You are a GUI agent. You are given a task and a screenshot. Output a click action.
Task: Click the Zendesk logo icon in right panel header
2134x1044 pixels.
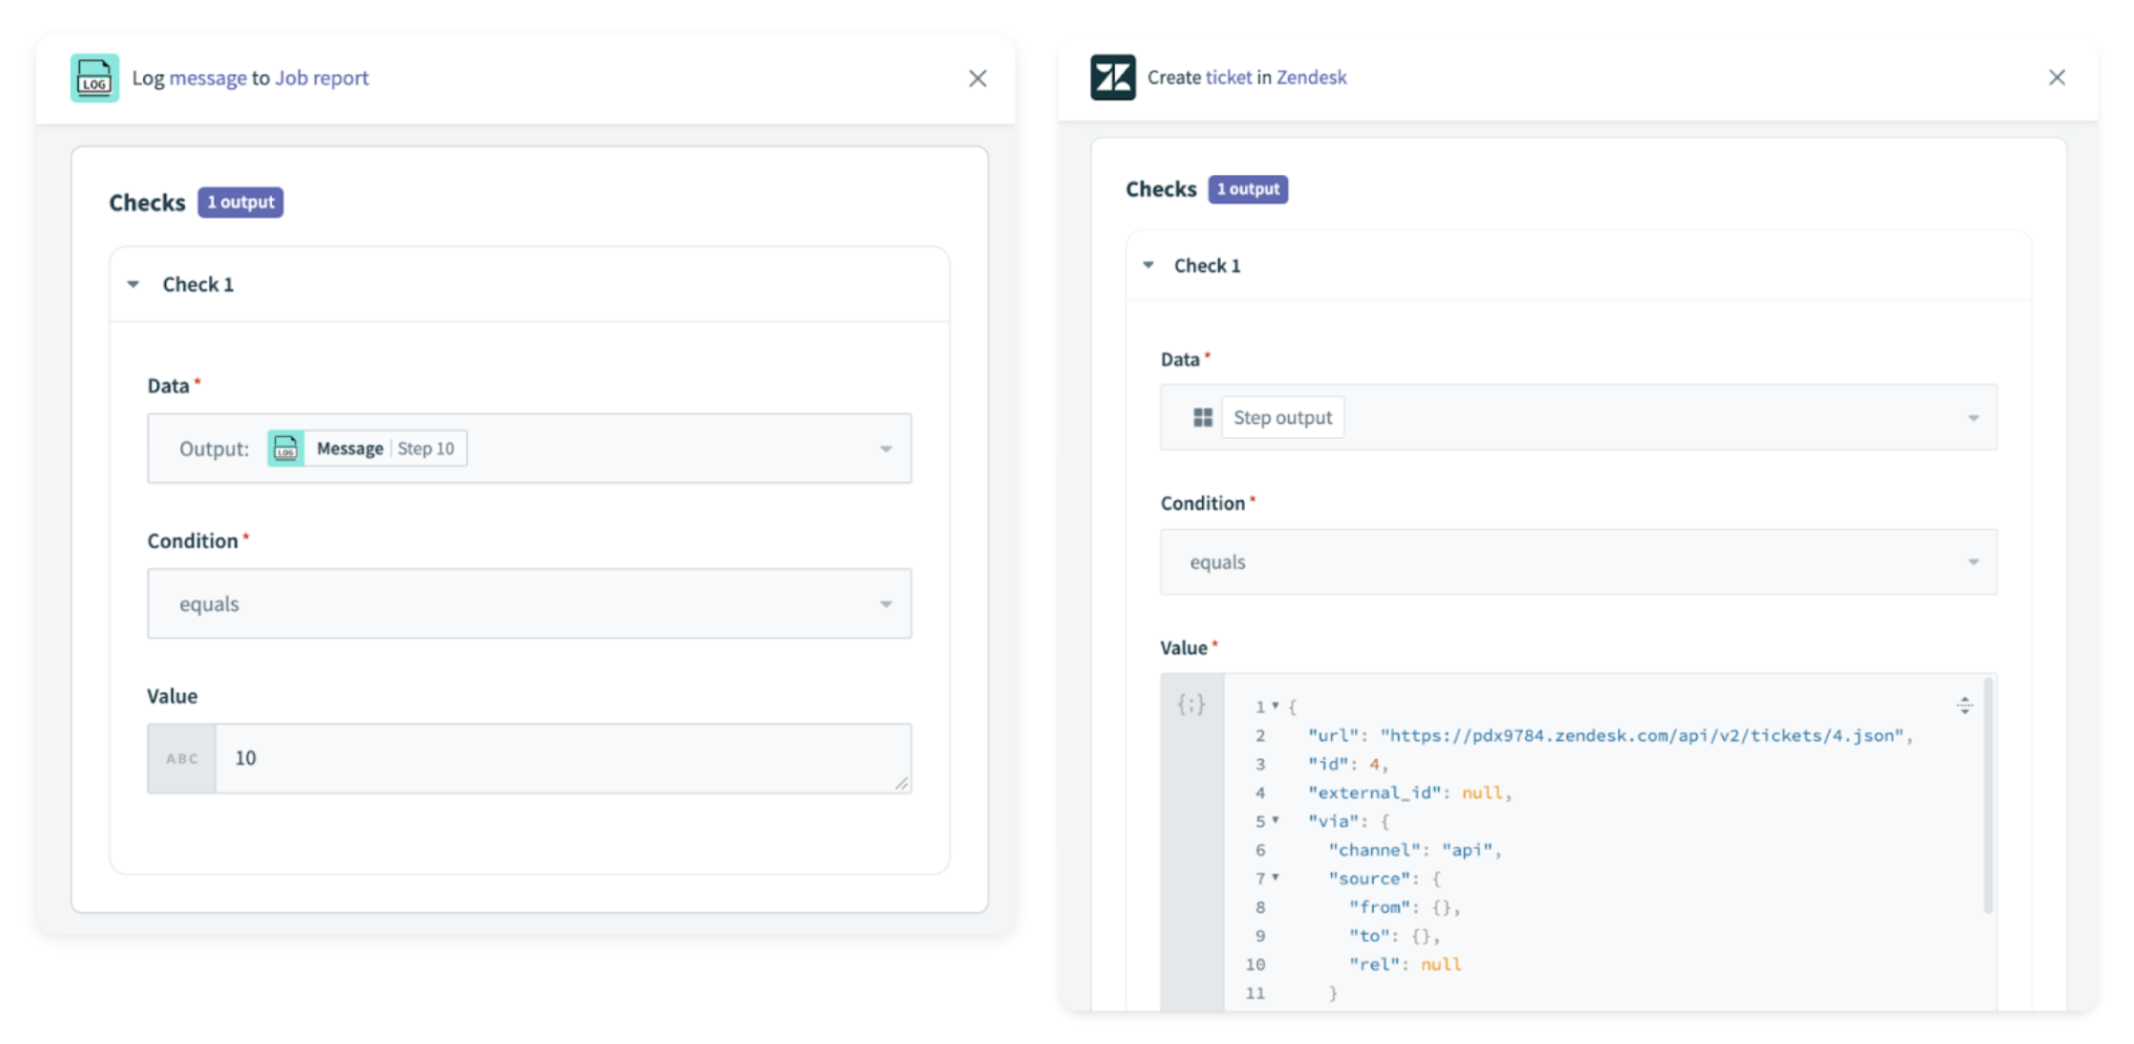coord(1113,76)
